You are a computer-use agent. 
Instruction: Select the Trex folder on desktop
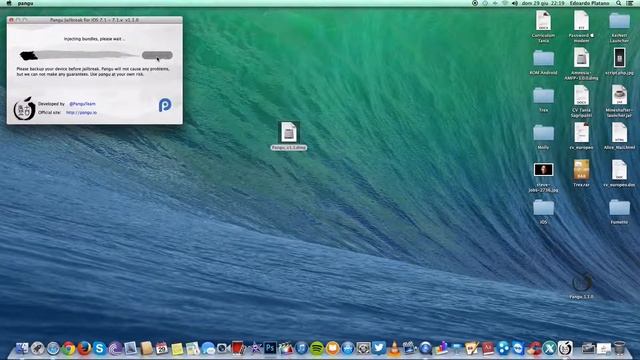[543, 100]
